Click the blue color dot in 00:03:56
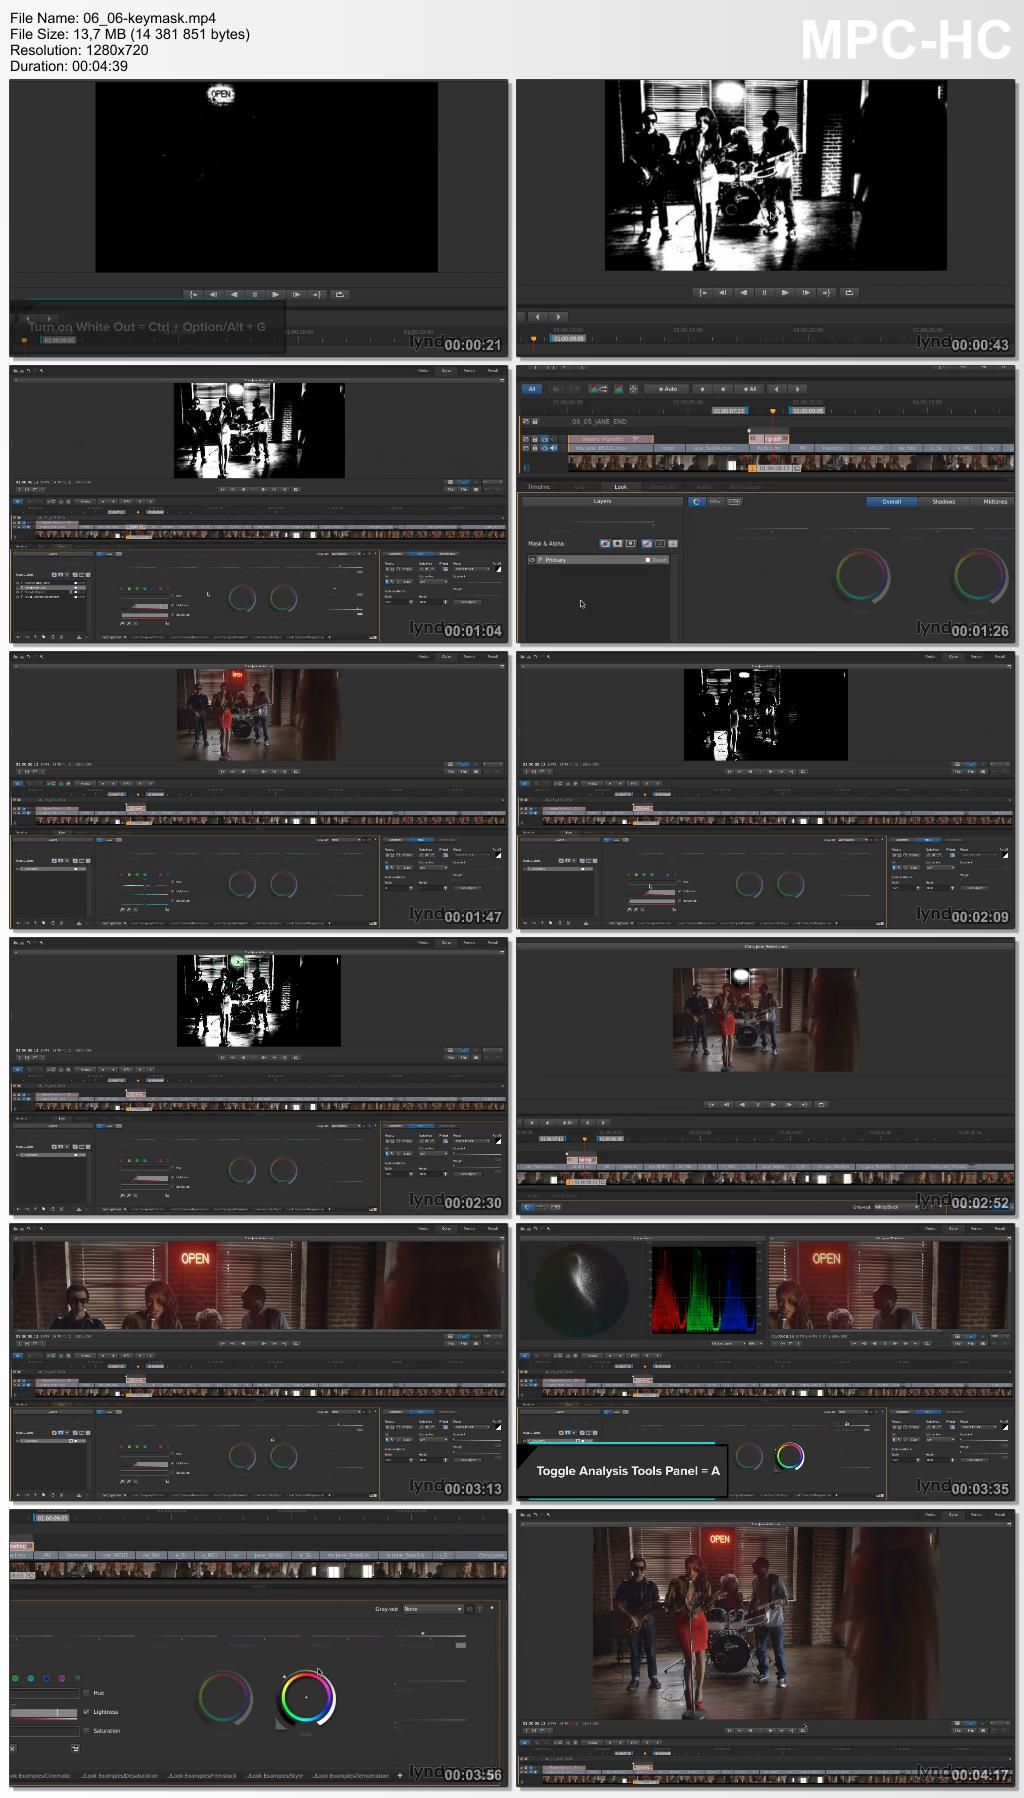The height and width of the screenshot is (1798, 1024). click(x=46, y=1678)
